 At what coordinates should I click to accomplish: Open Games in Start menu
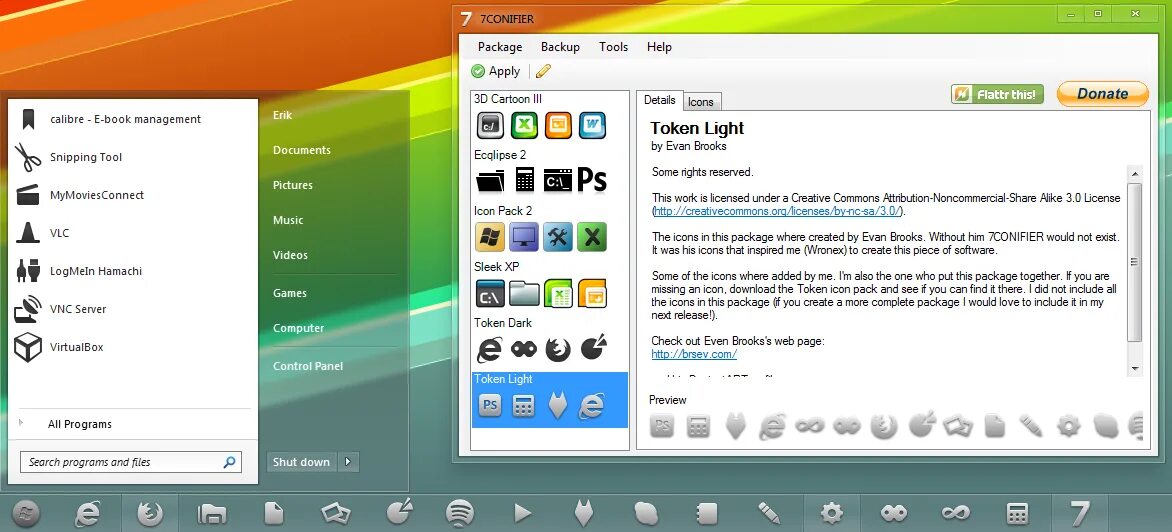290,294
